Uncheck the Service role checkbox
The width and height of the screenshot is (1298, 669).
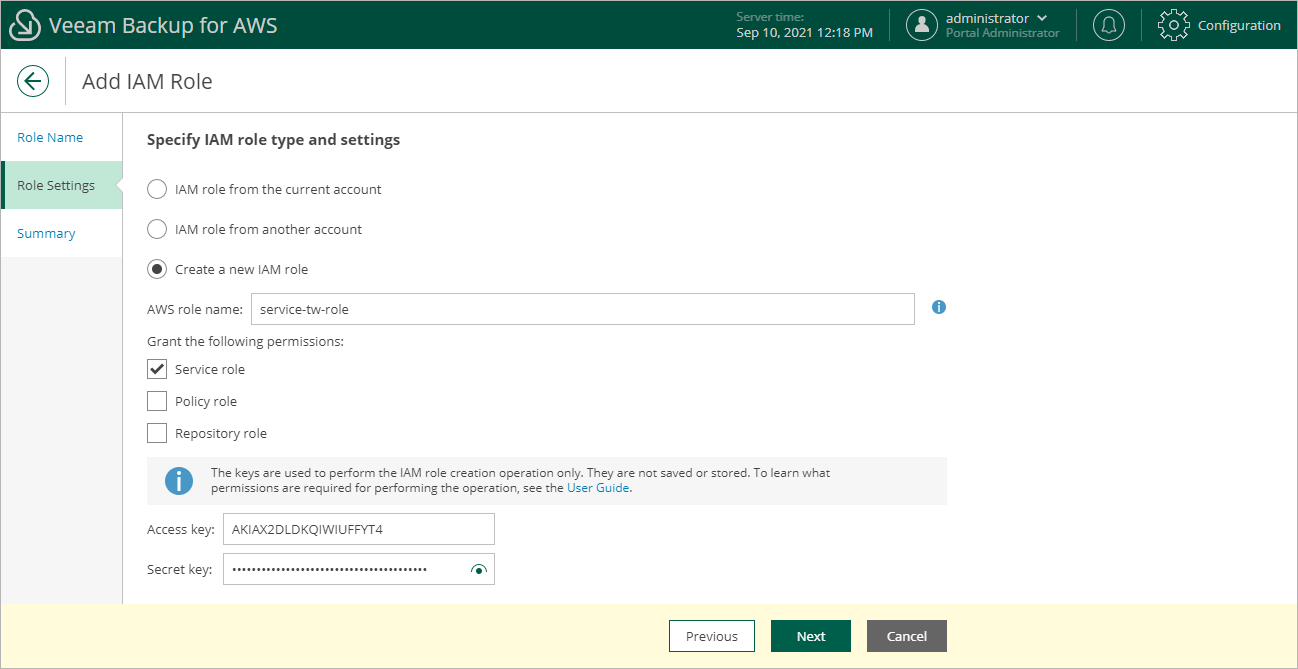[157, 369]
